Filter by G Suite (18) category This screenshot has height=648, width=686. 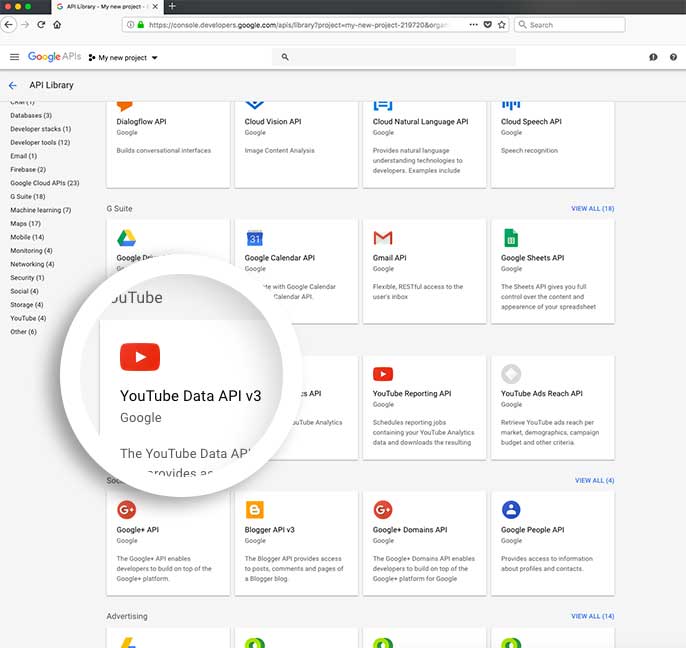coord(28,197)
